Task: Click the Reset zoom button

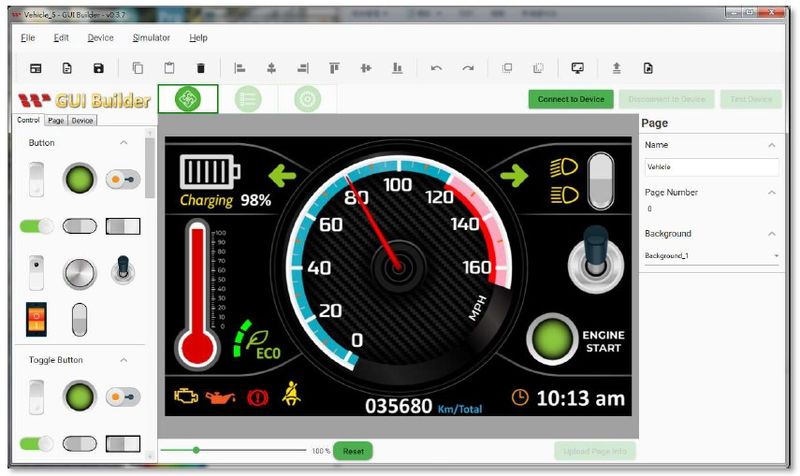Action: tap(353, 451)
